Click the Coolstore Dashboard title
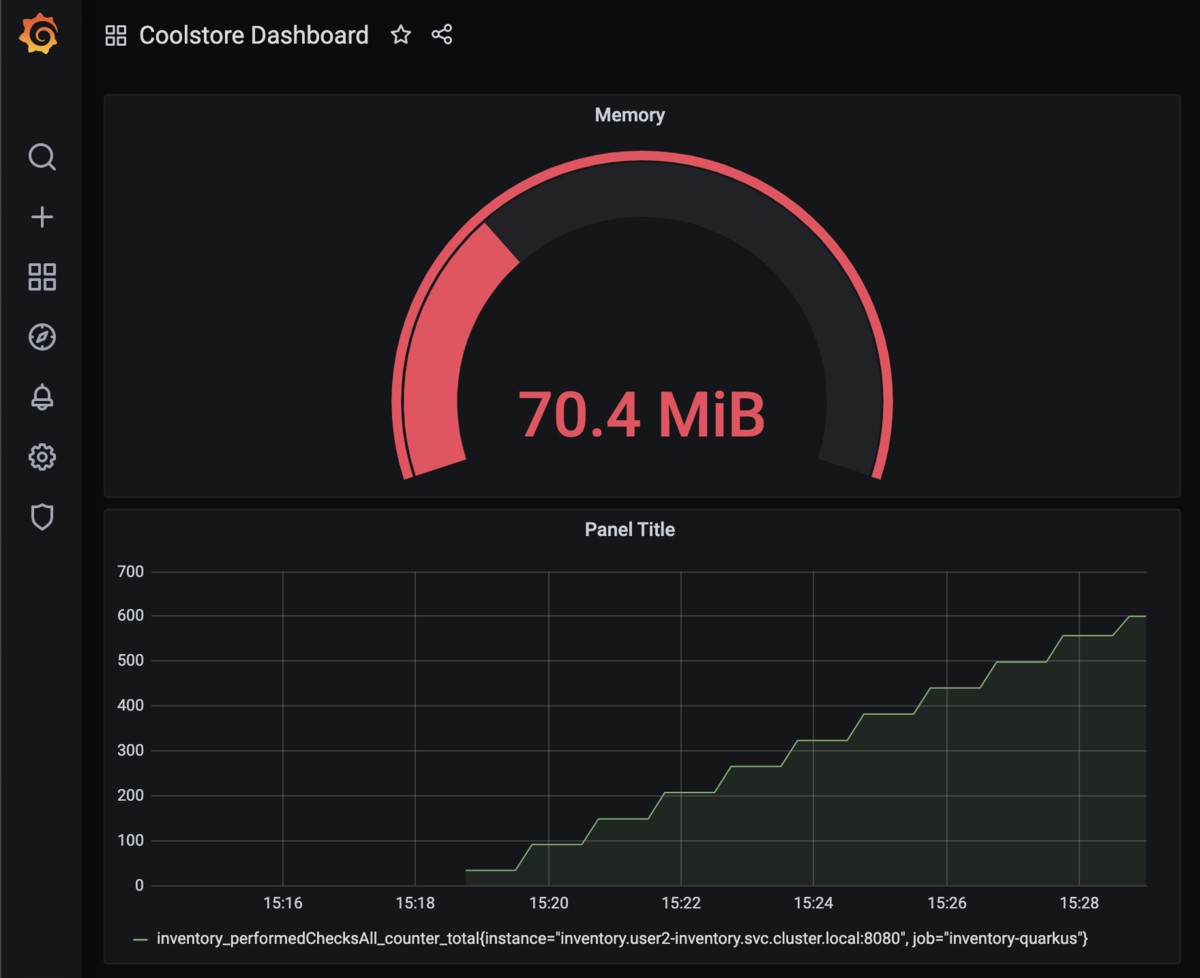The width and height of the screenshot is (1200, 978). click(254, 35)
